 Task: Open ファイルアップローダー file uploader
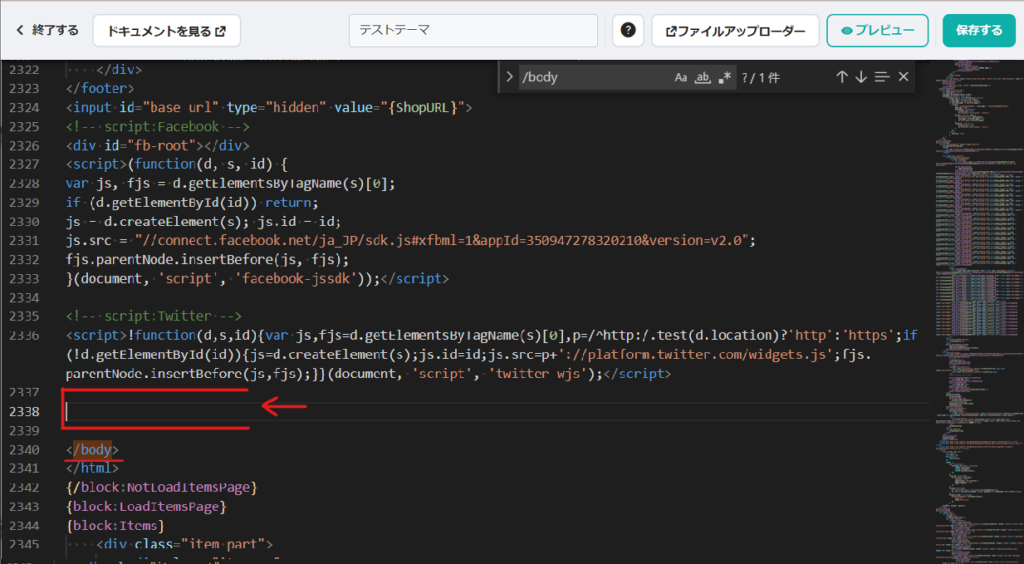coord(735,31)
